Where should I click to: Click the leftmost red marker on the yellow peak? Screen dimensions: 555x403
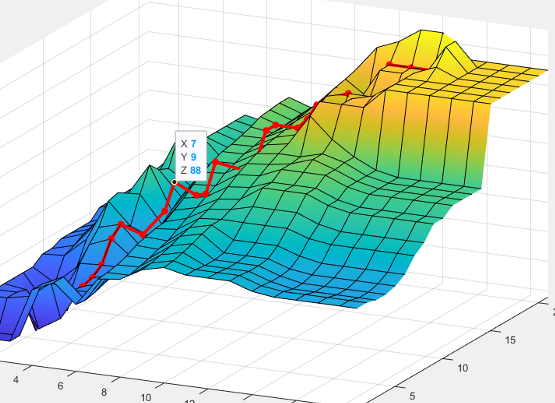[389, 64]
